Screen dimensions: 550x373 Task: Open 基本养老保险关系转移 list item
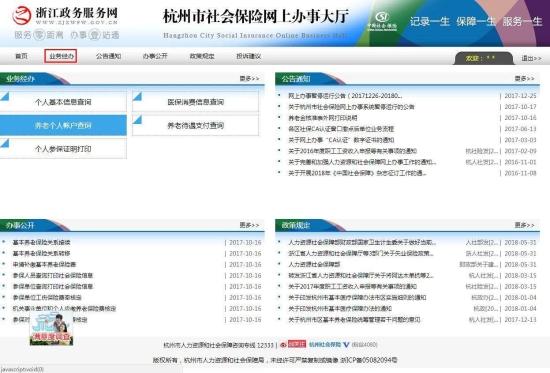[41, 253]
